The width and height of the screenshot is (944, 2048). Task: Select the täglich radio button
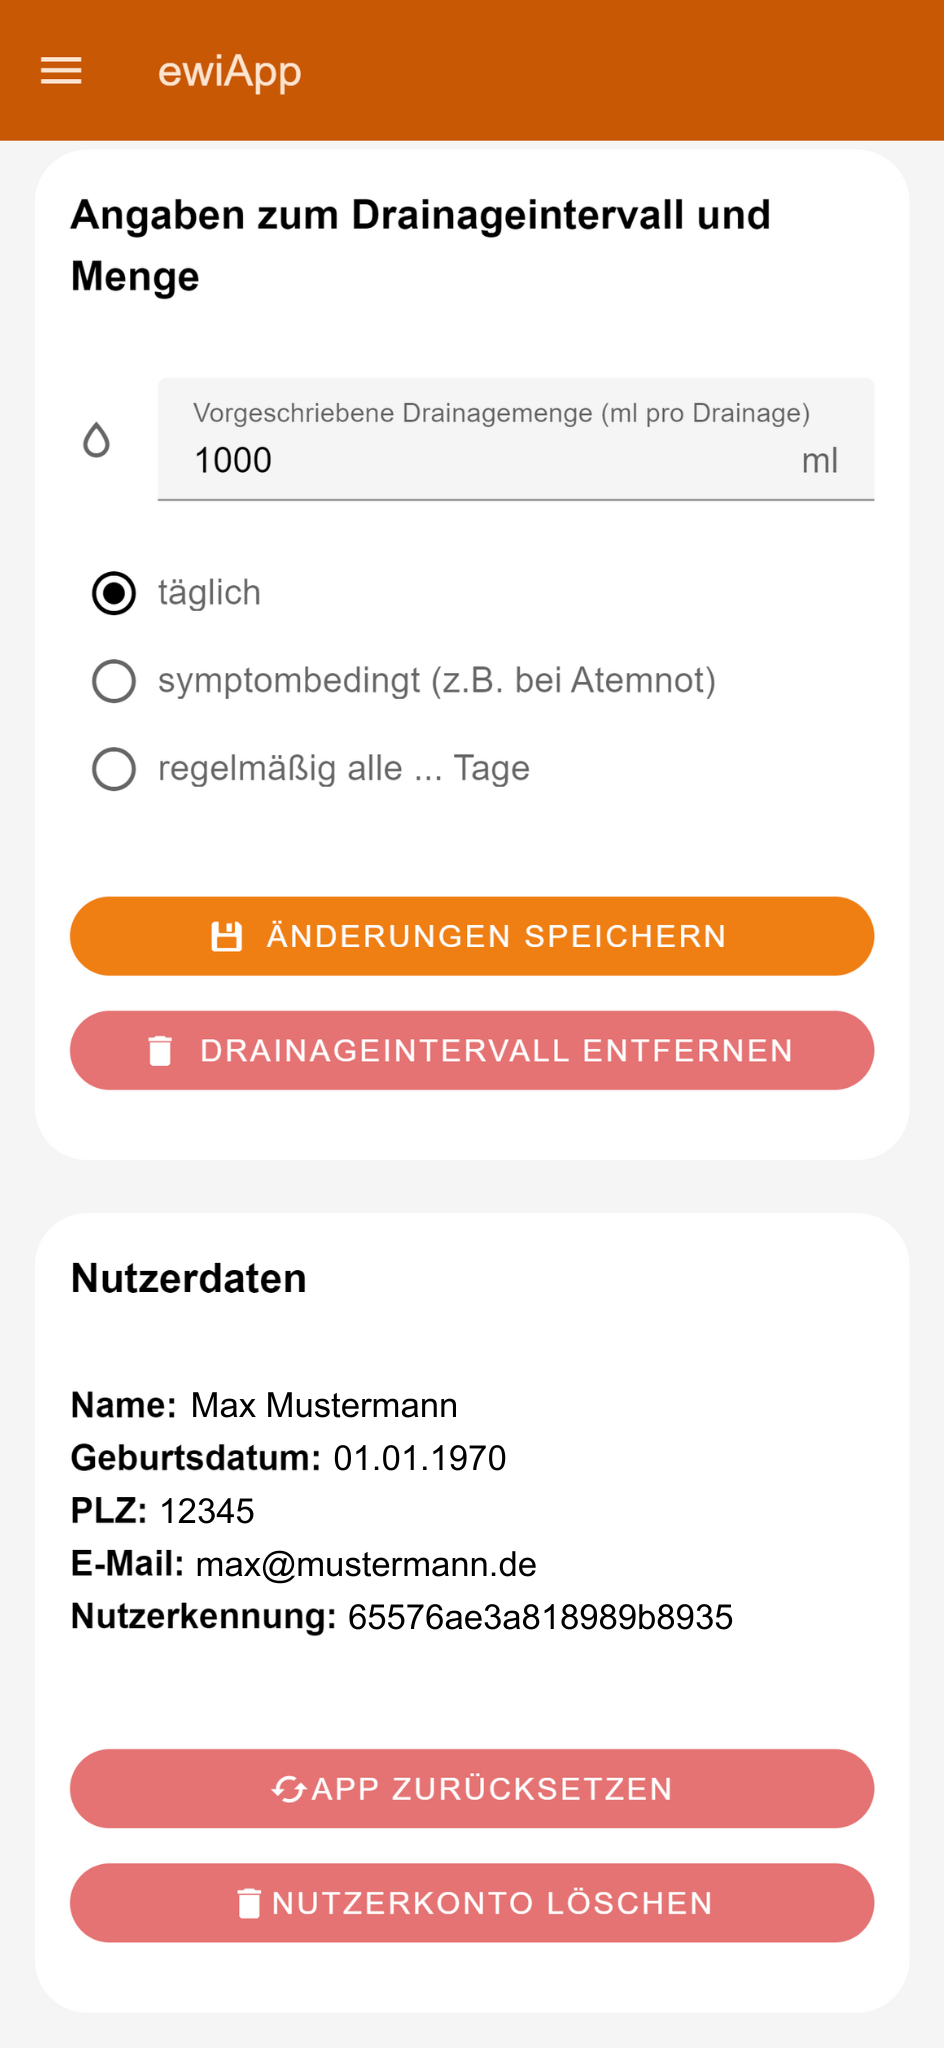click(x=114, y=593)
